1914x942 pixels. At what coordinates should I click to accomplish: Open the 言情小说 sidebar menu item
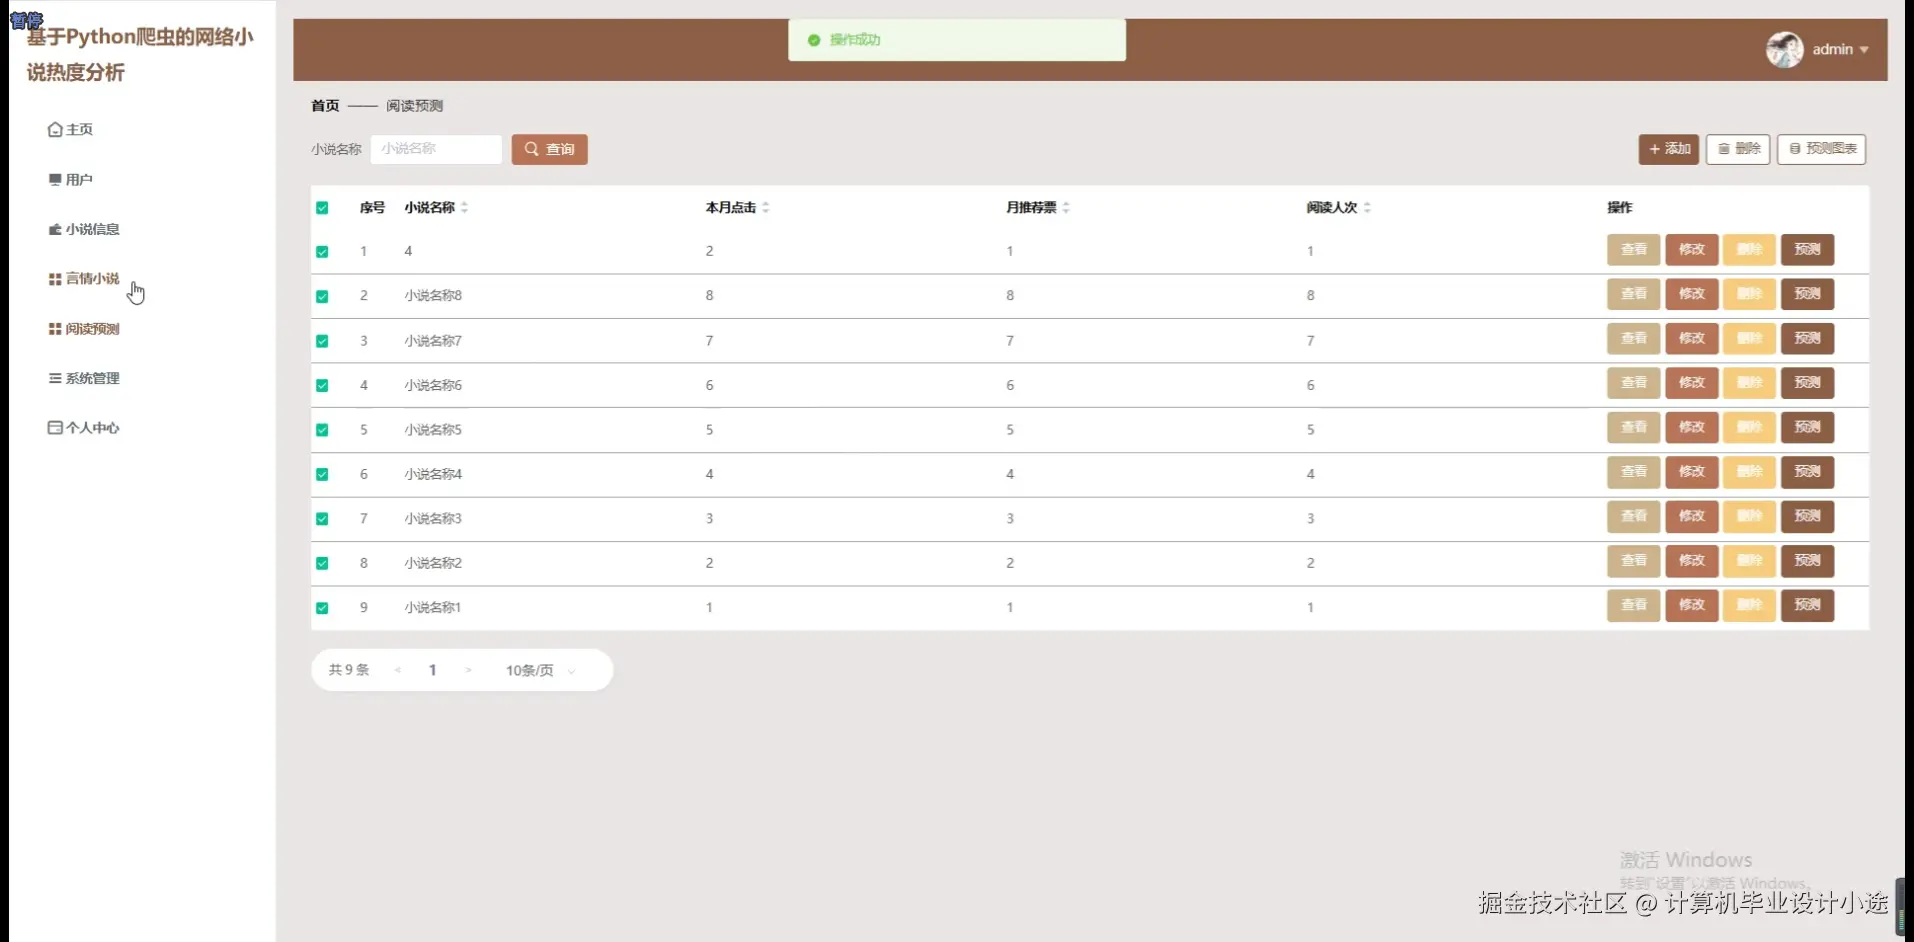point(84,279)
